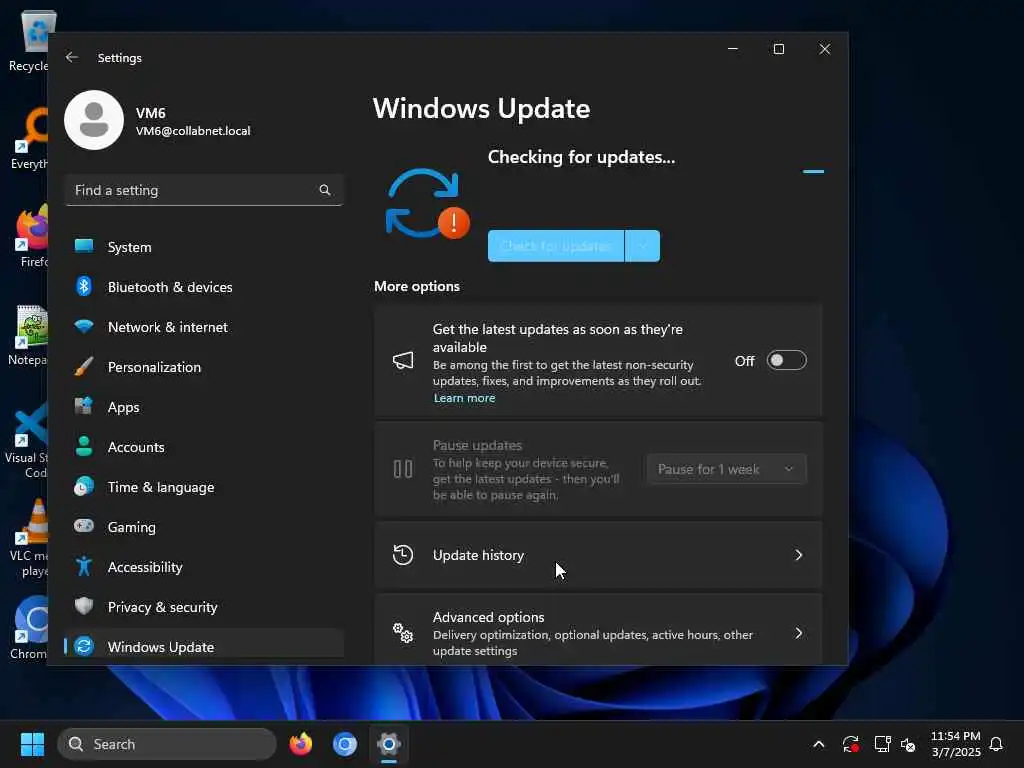
Task: Click the Windows Update sync icon in sidebar
Action: 84,646
